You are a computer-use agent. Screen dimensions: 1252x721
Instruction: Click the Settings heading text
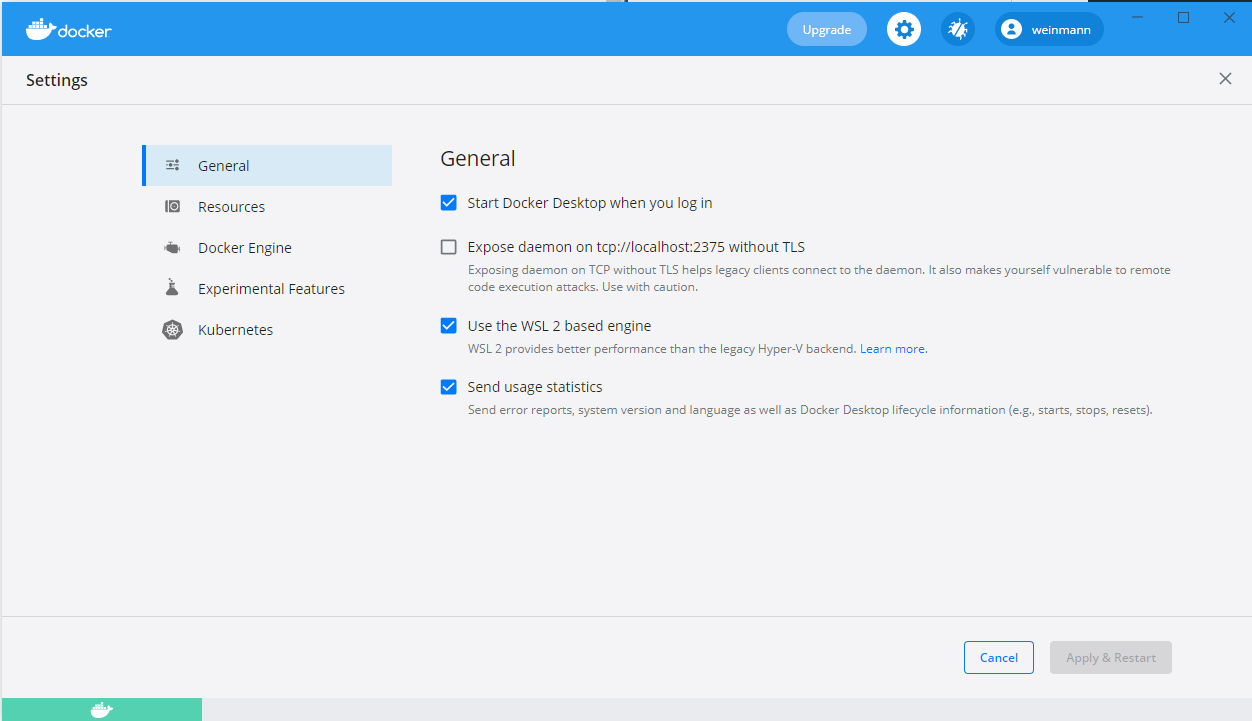57,80
